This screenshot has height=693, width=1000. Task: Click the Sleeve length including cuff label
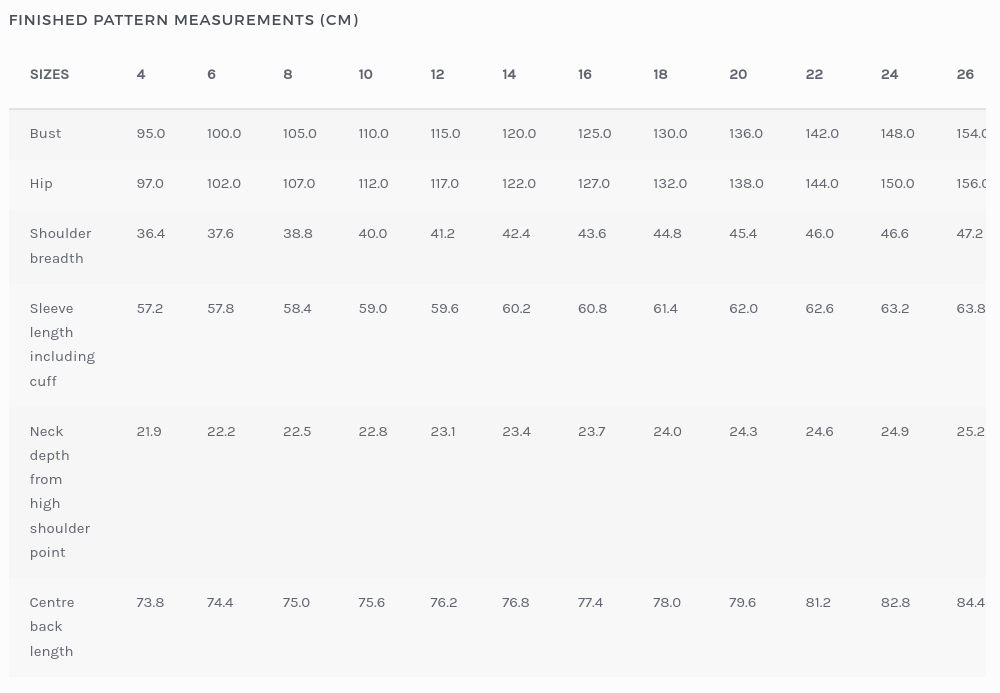pos(62,344)
